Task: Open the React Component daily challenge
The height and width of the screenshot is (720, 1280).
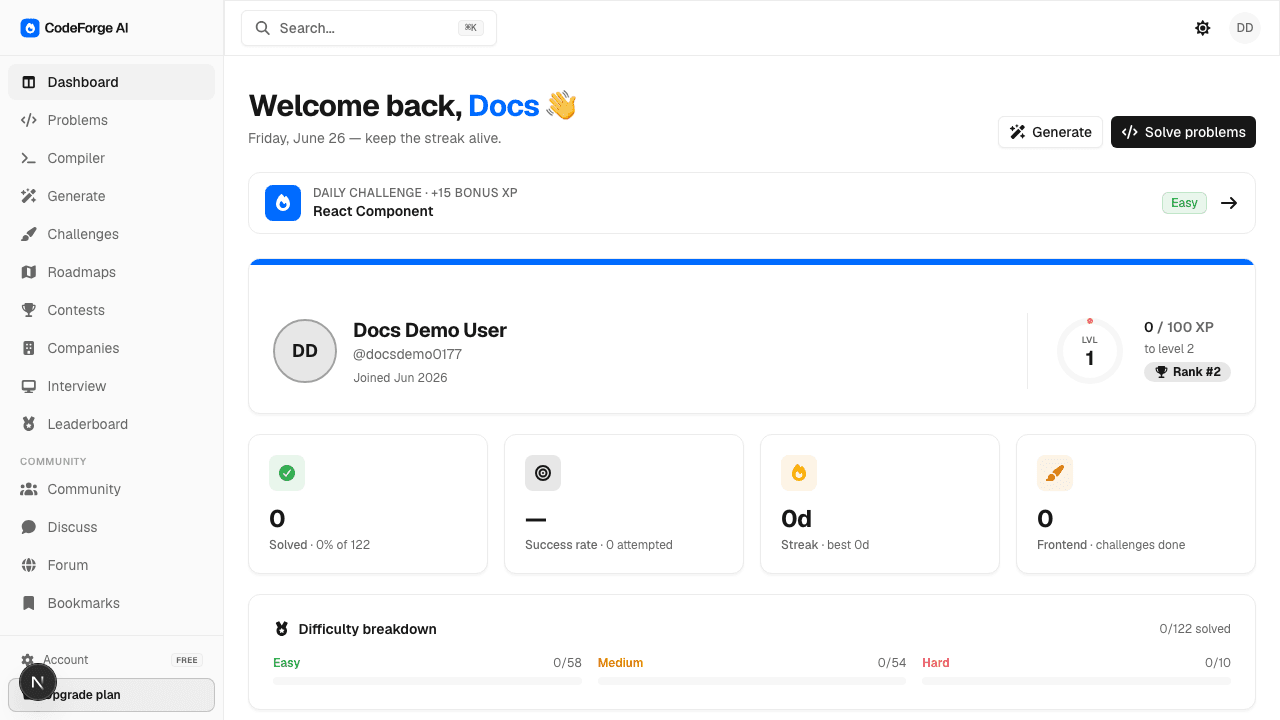Action: [752, 203]
